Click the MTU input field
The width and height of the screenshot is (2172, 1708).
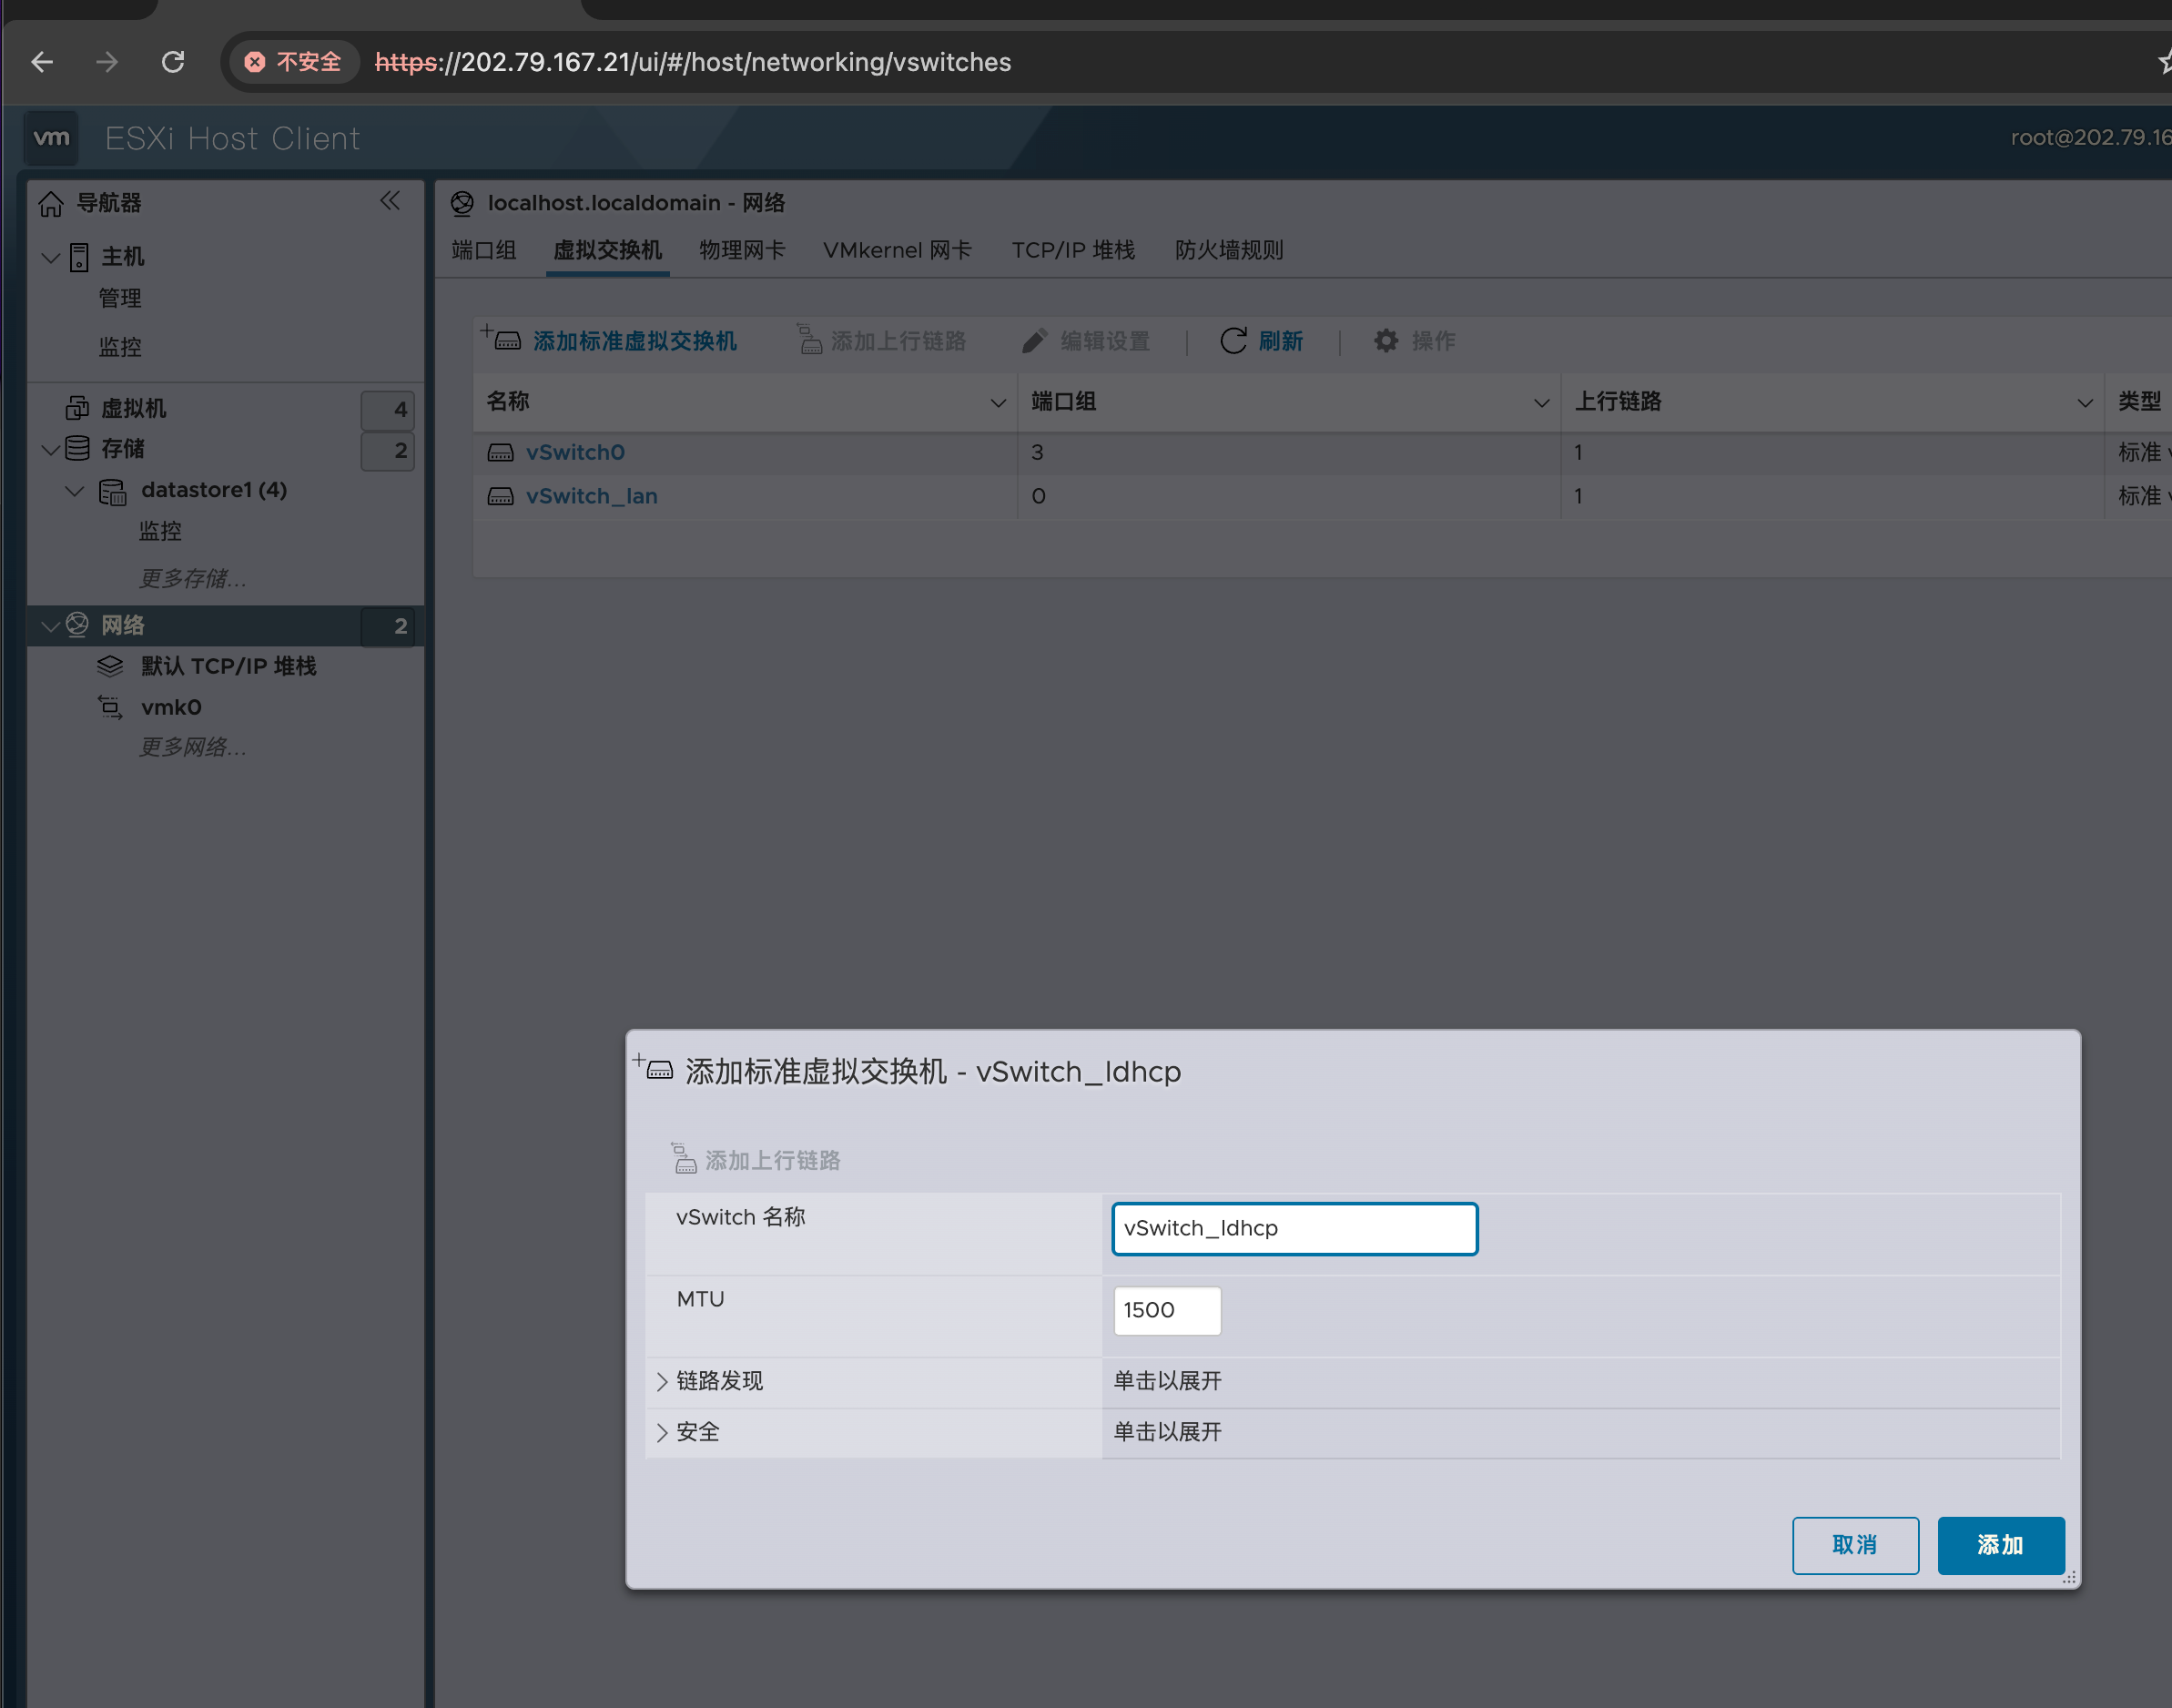1166,1310
